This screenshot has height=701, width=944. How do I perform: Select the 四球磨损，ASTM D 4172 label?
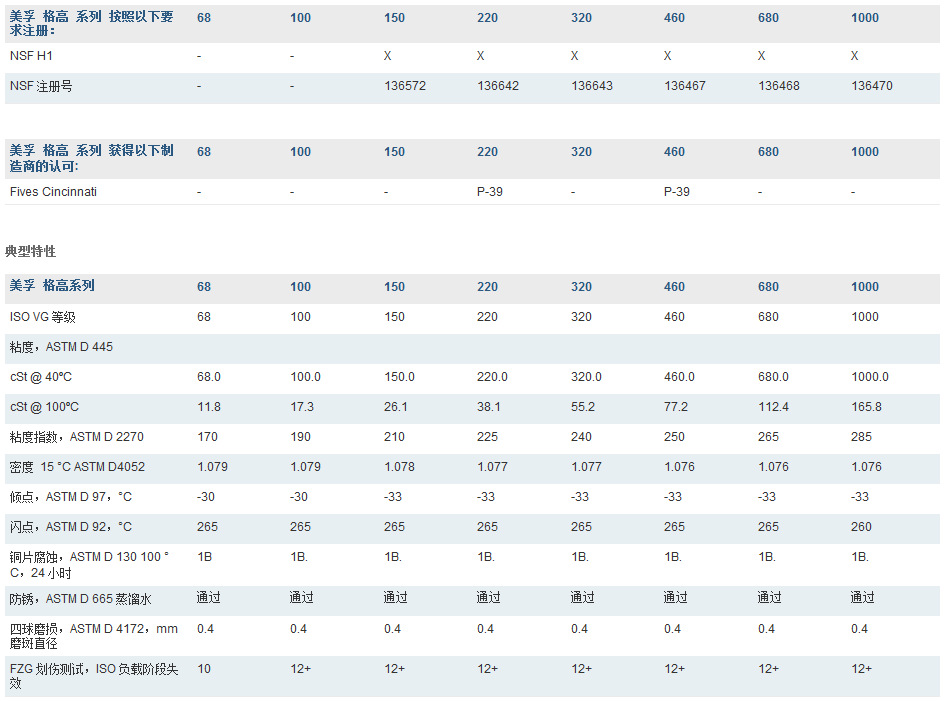[93, 636]
